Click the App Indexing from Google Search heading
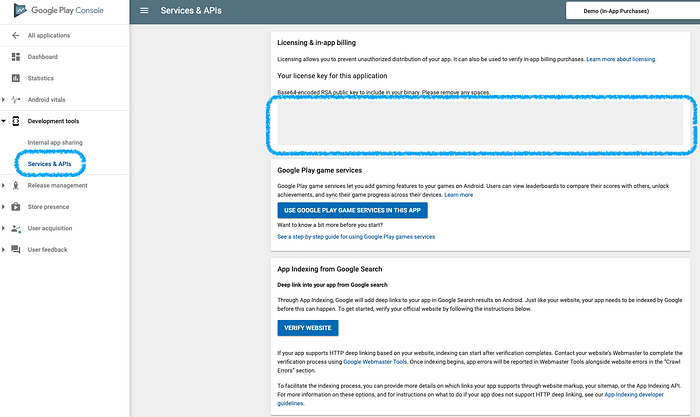This screenshot has height=417, width=700. [329, 269]
